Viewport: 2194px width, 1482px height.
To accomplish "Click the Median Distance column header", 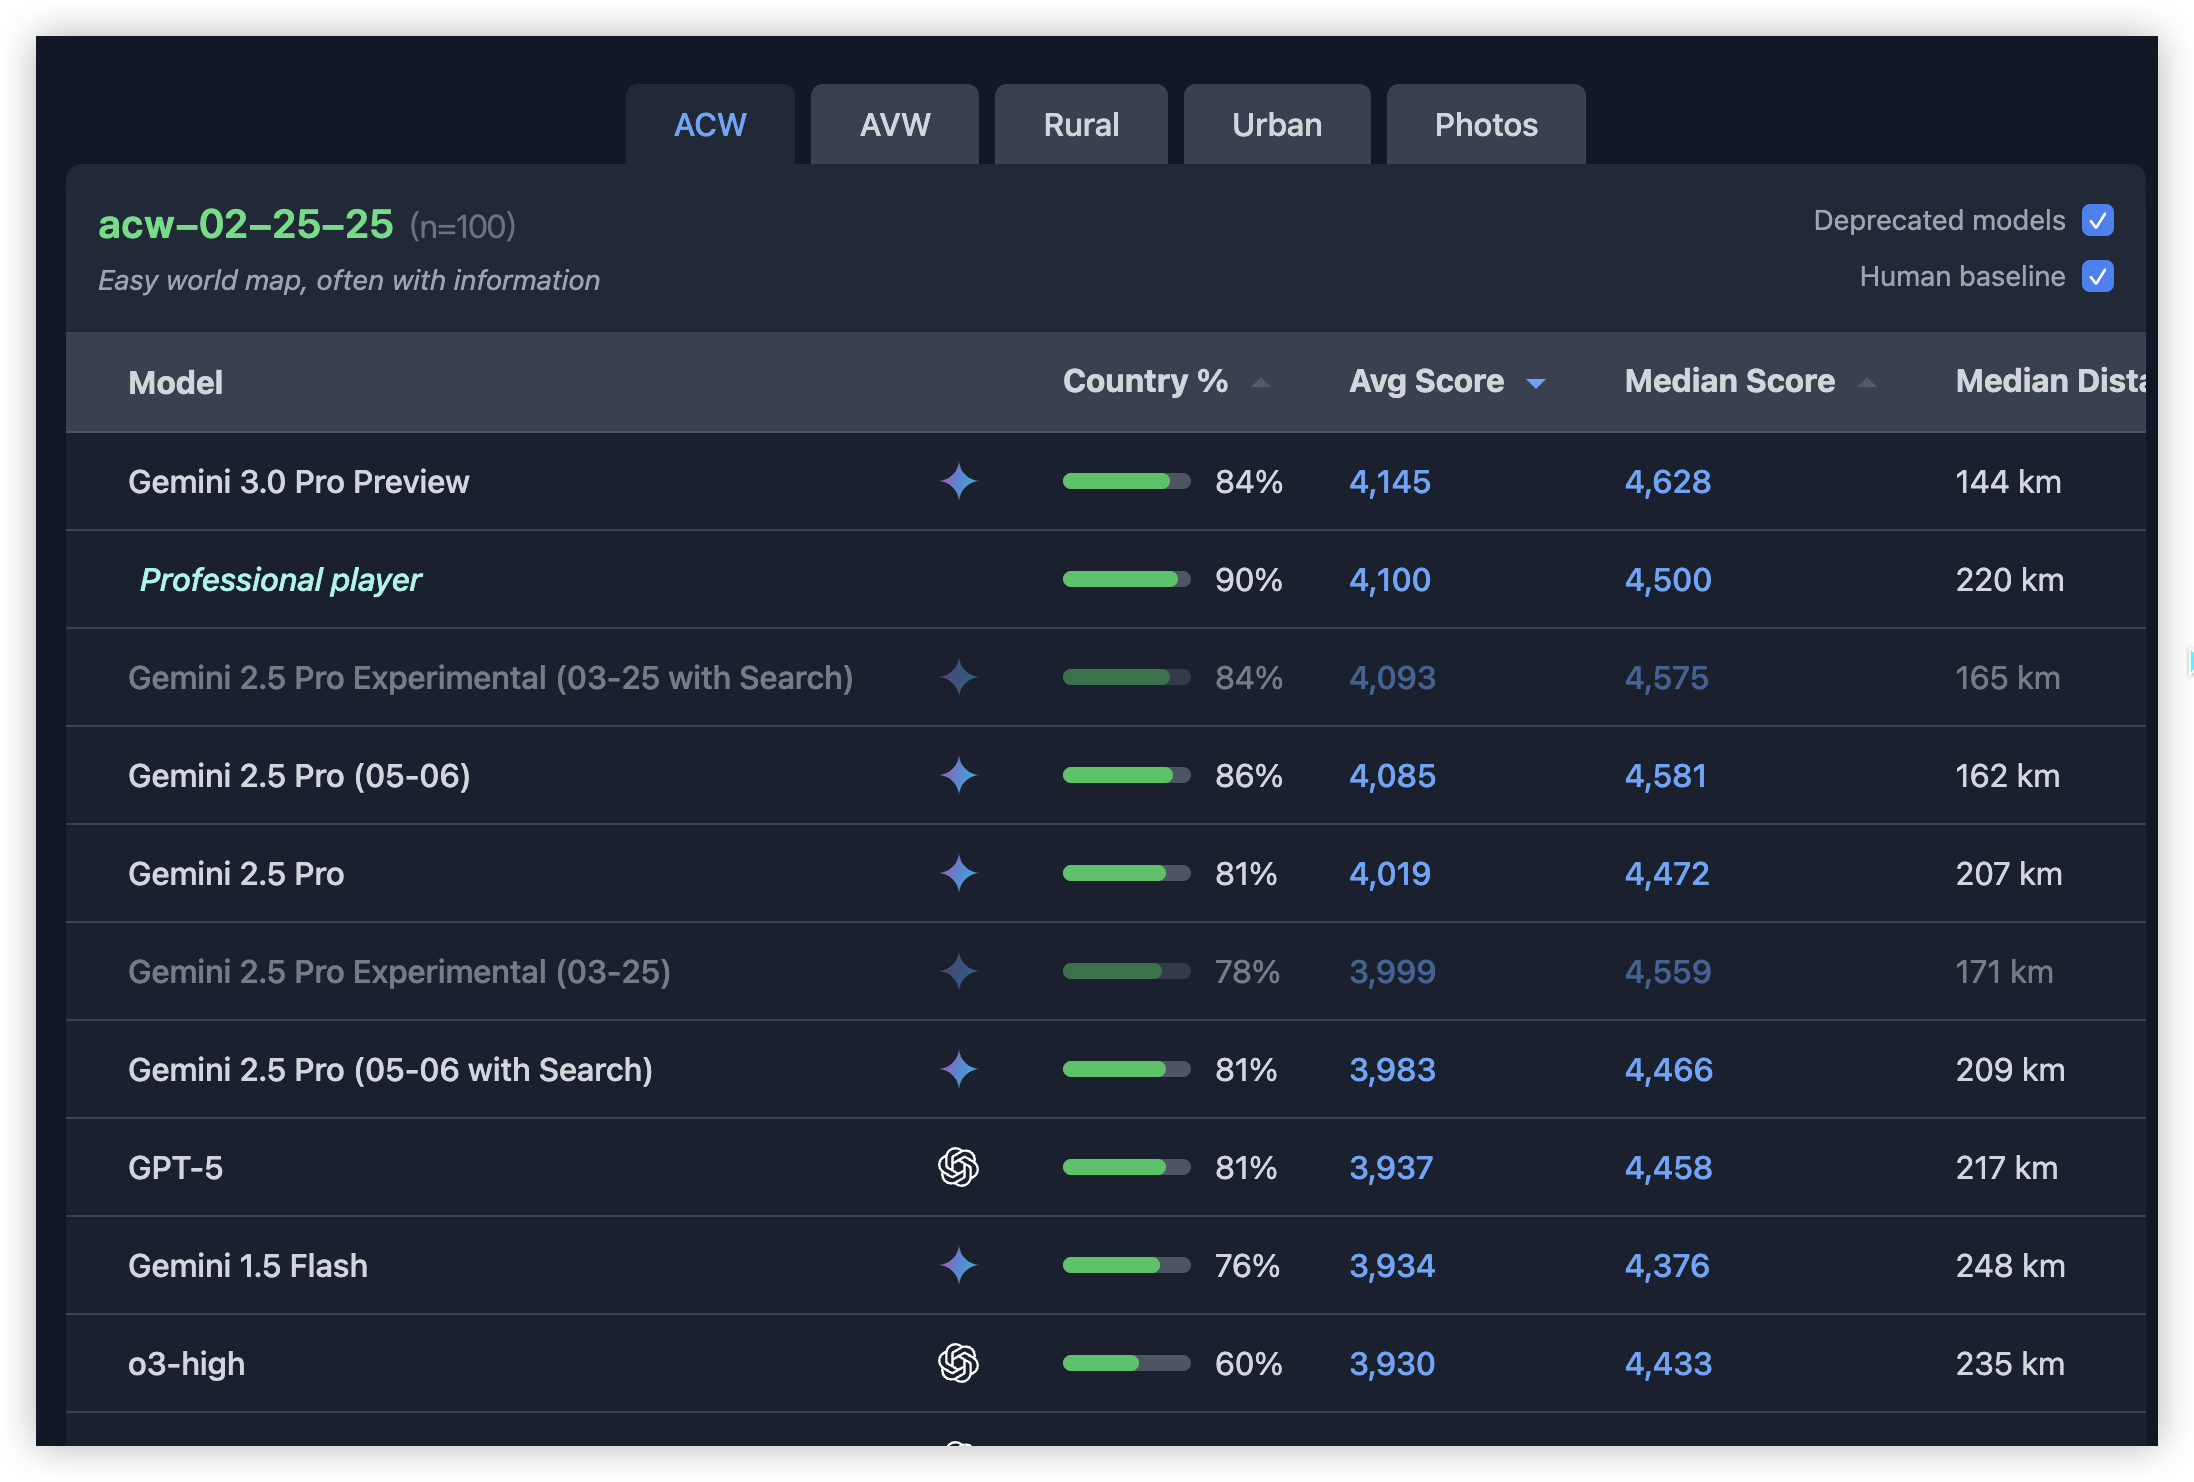I will point(2050,381).
